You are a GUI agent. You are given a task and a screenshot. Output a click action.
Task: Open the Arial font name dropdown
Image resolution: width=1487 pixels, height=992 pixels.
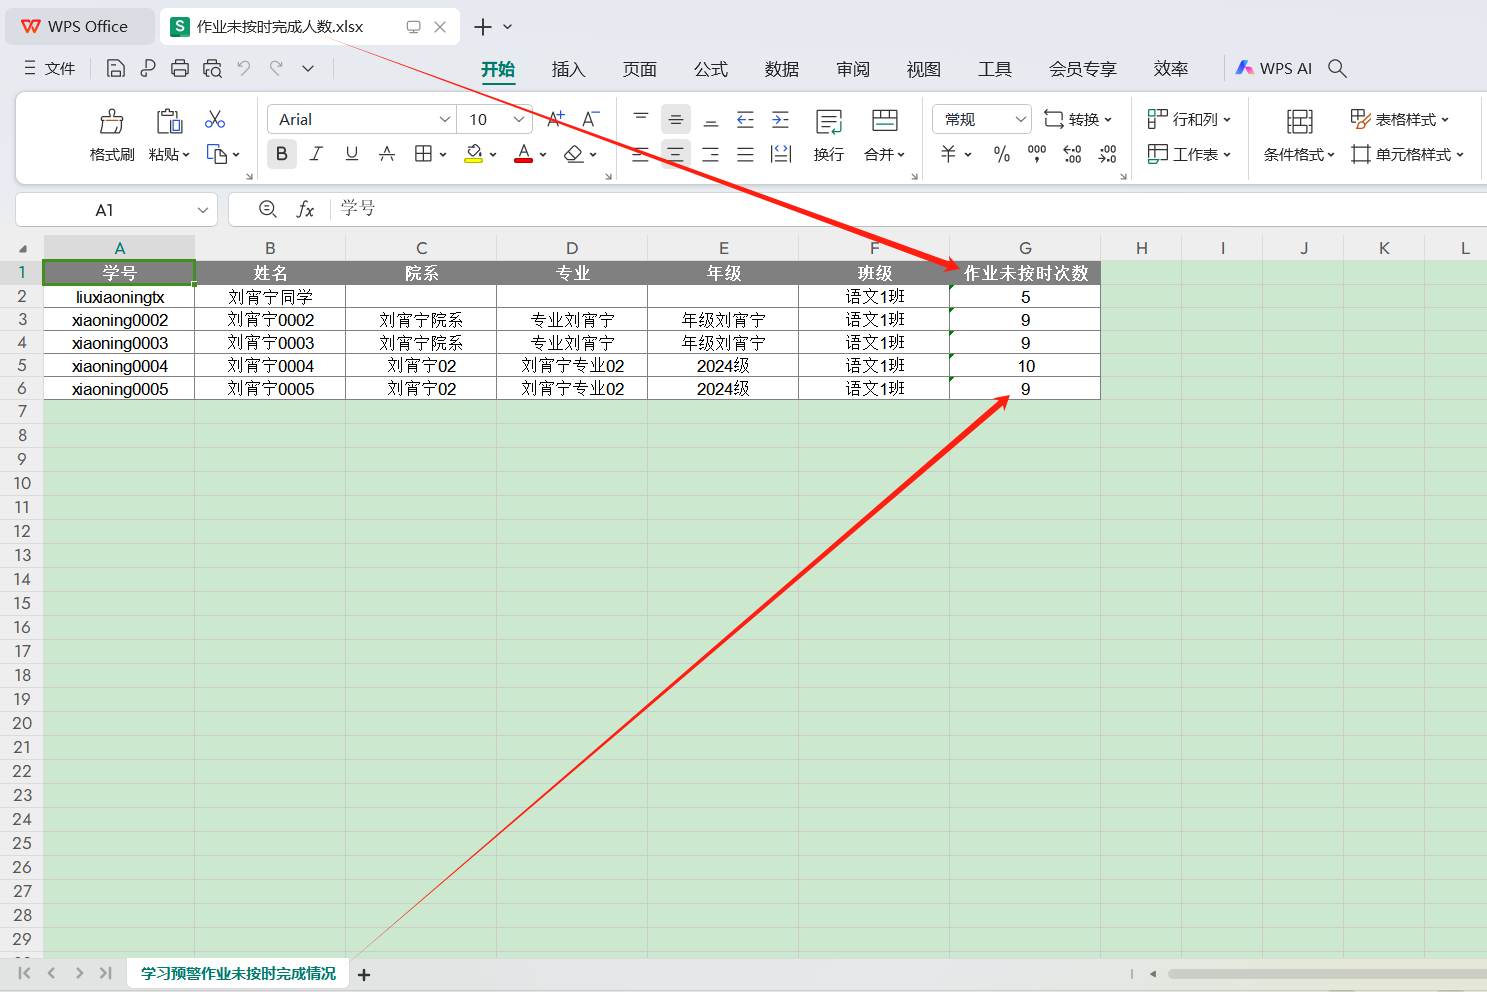tap(445, 119)
